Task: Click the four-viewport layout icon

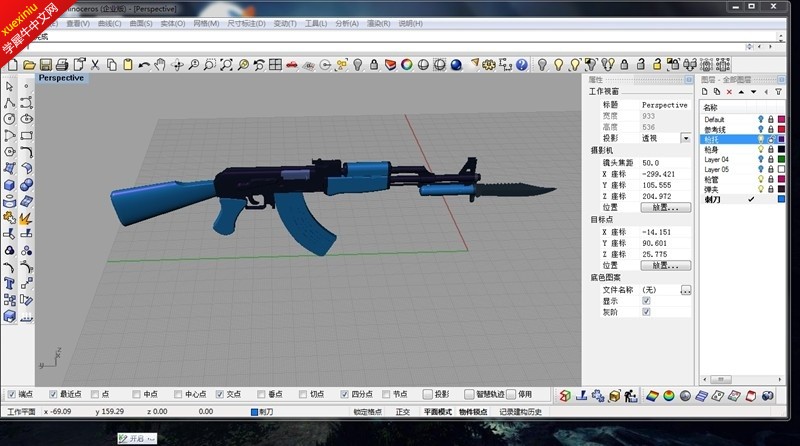Action: 276,65
